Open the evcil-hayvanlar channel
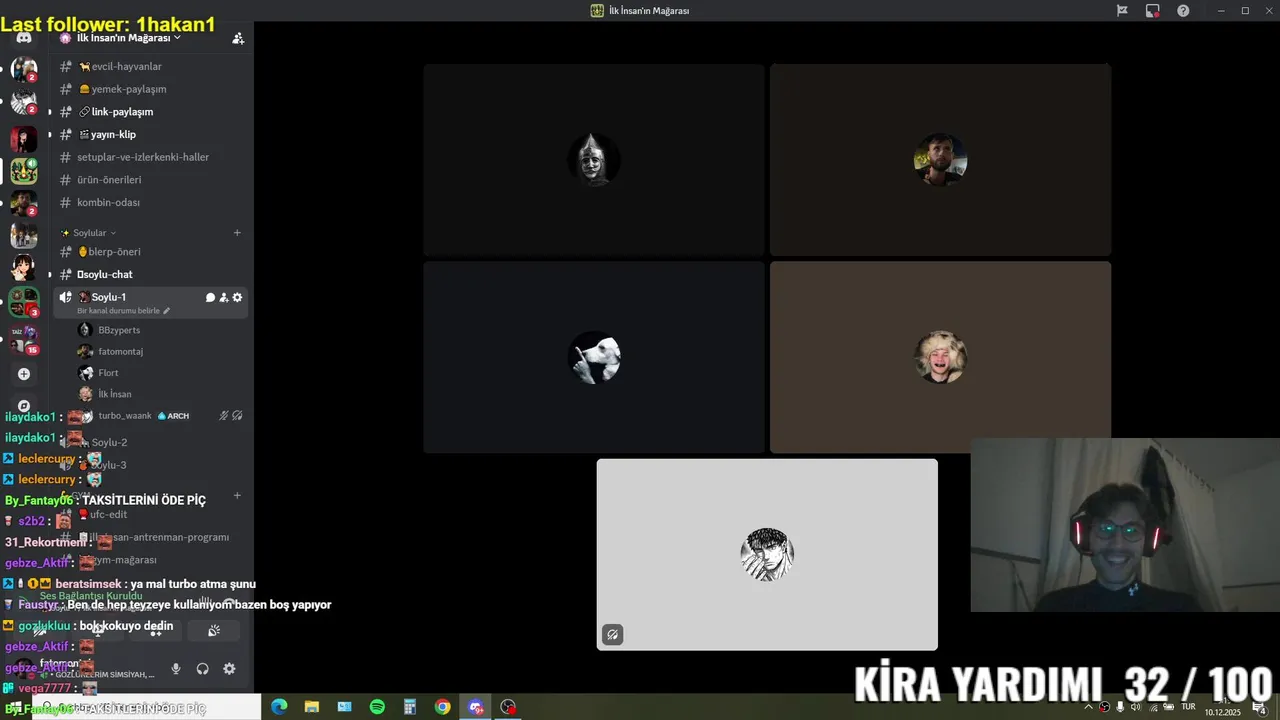The width and height of the screenshot is (1280, 720). coord(150,66)
